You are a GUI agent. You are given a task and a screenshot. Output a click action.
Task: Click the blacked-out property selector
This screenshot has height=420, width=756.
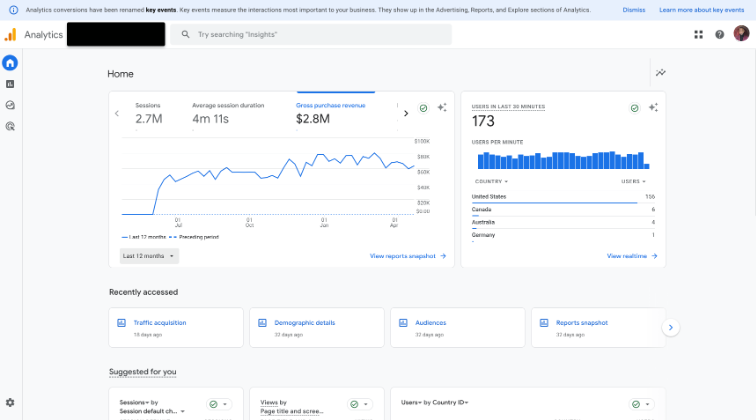click(116, 34)
